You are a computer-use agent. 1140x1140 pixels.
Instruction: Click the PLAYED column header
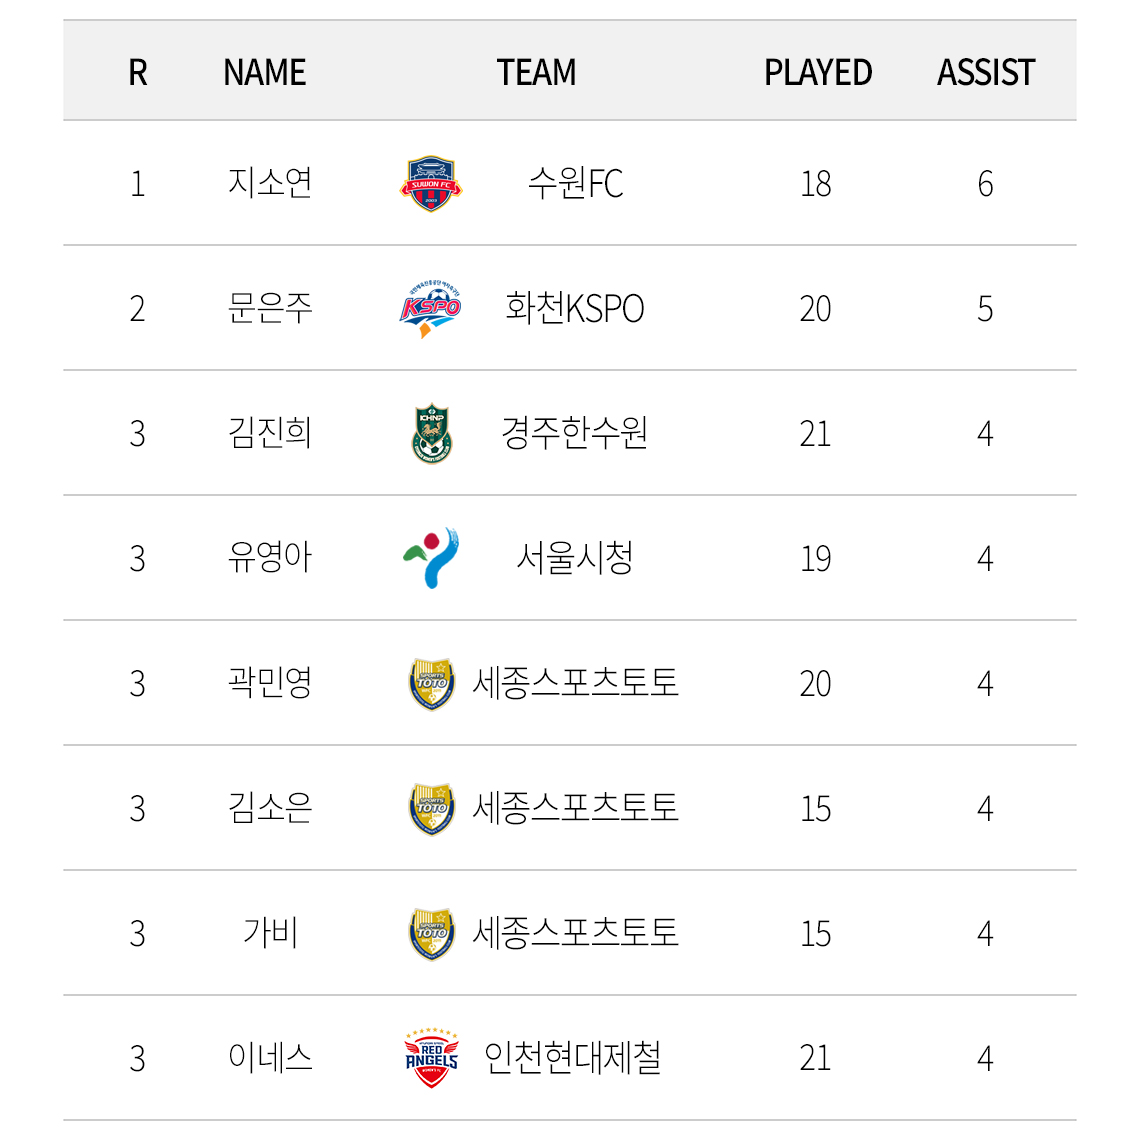pos(817,72)
